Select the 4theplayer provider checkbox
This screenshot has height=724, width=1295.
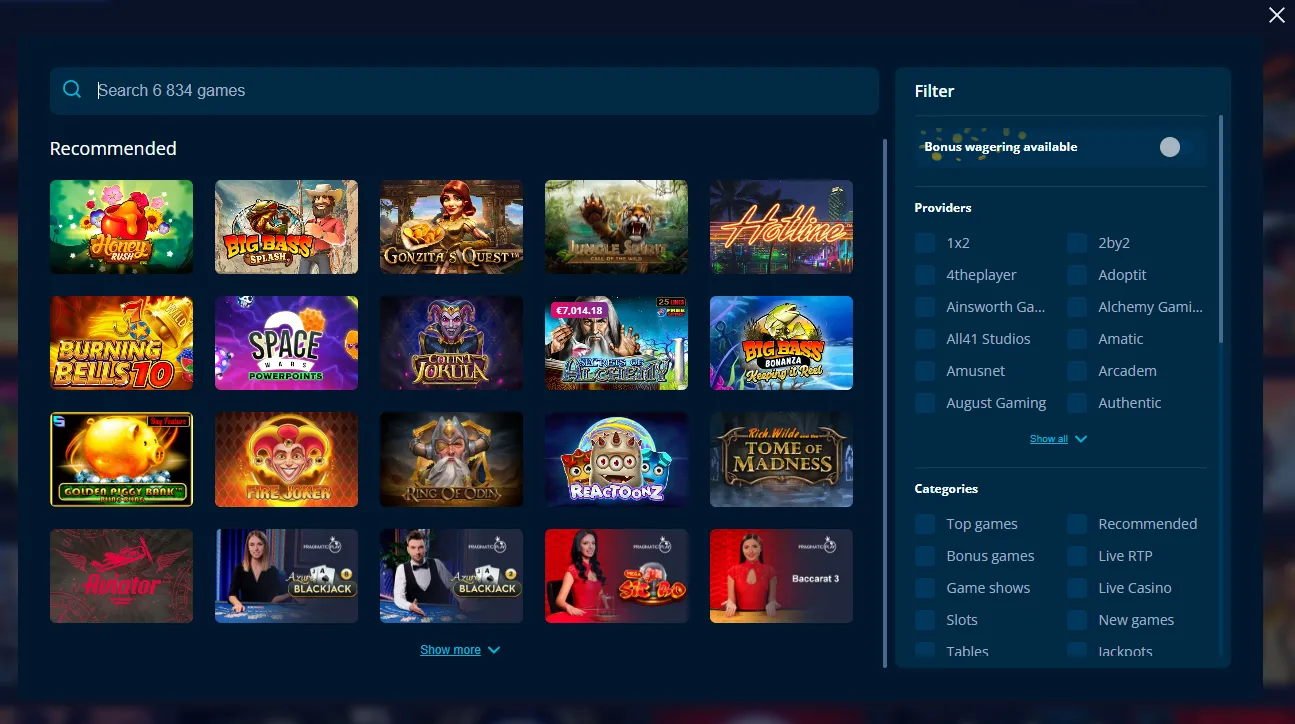(925, 275)
